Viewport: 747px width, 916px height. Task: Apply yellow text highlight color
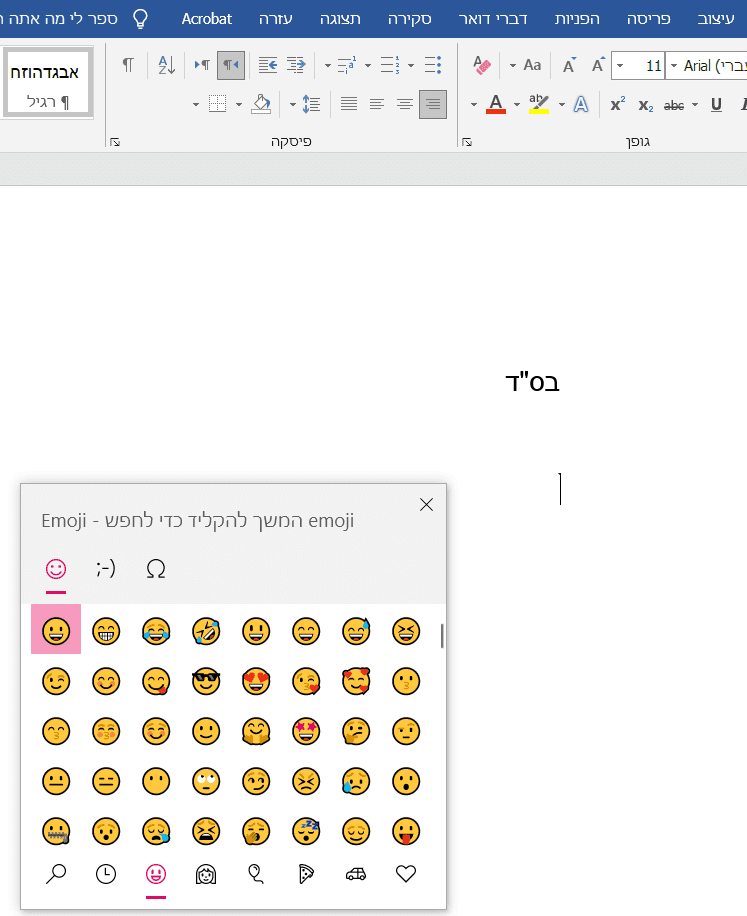pos(538,105)
